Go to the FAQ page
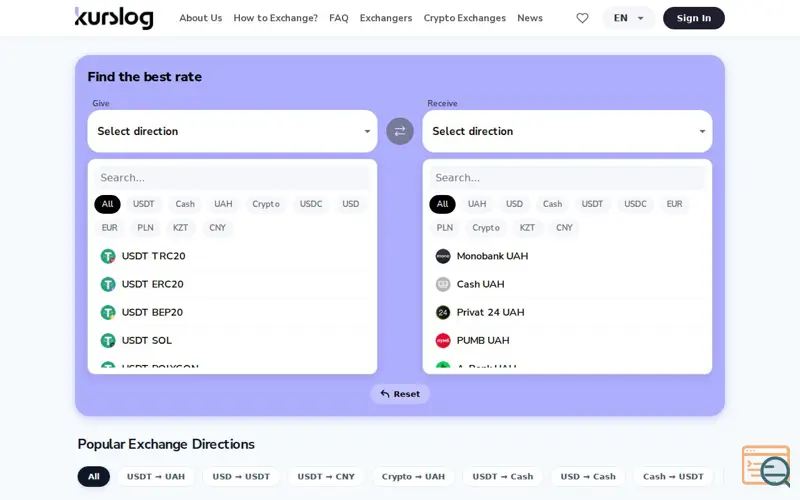 339,18
